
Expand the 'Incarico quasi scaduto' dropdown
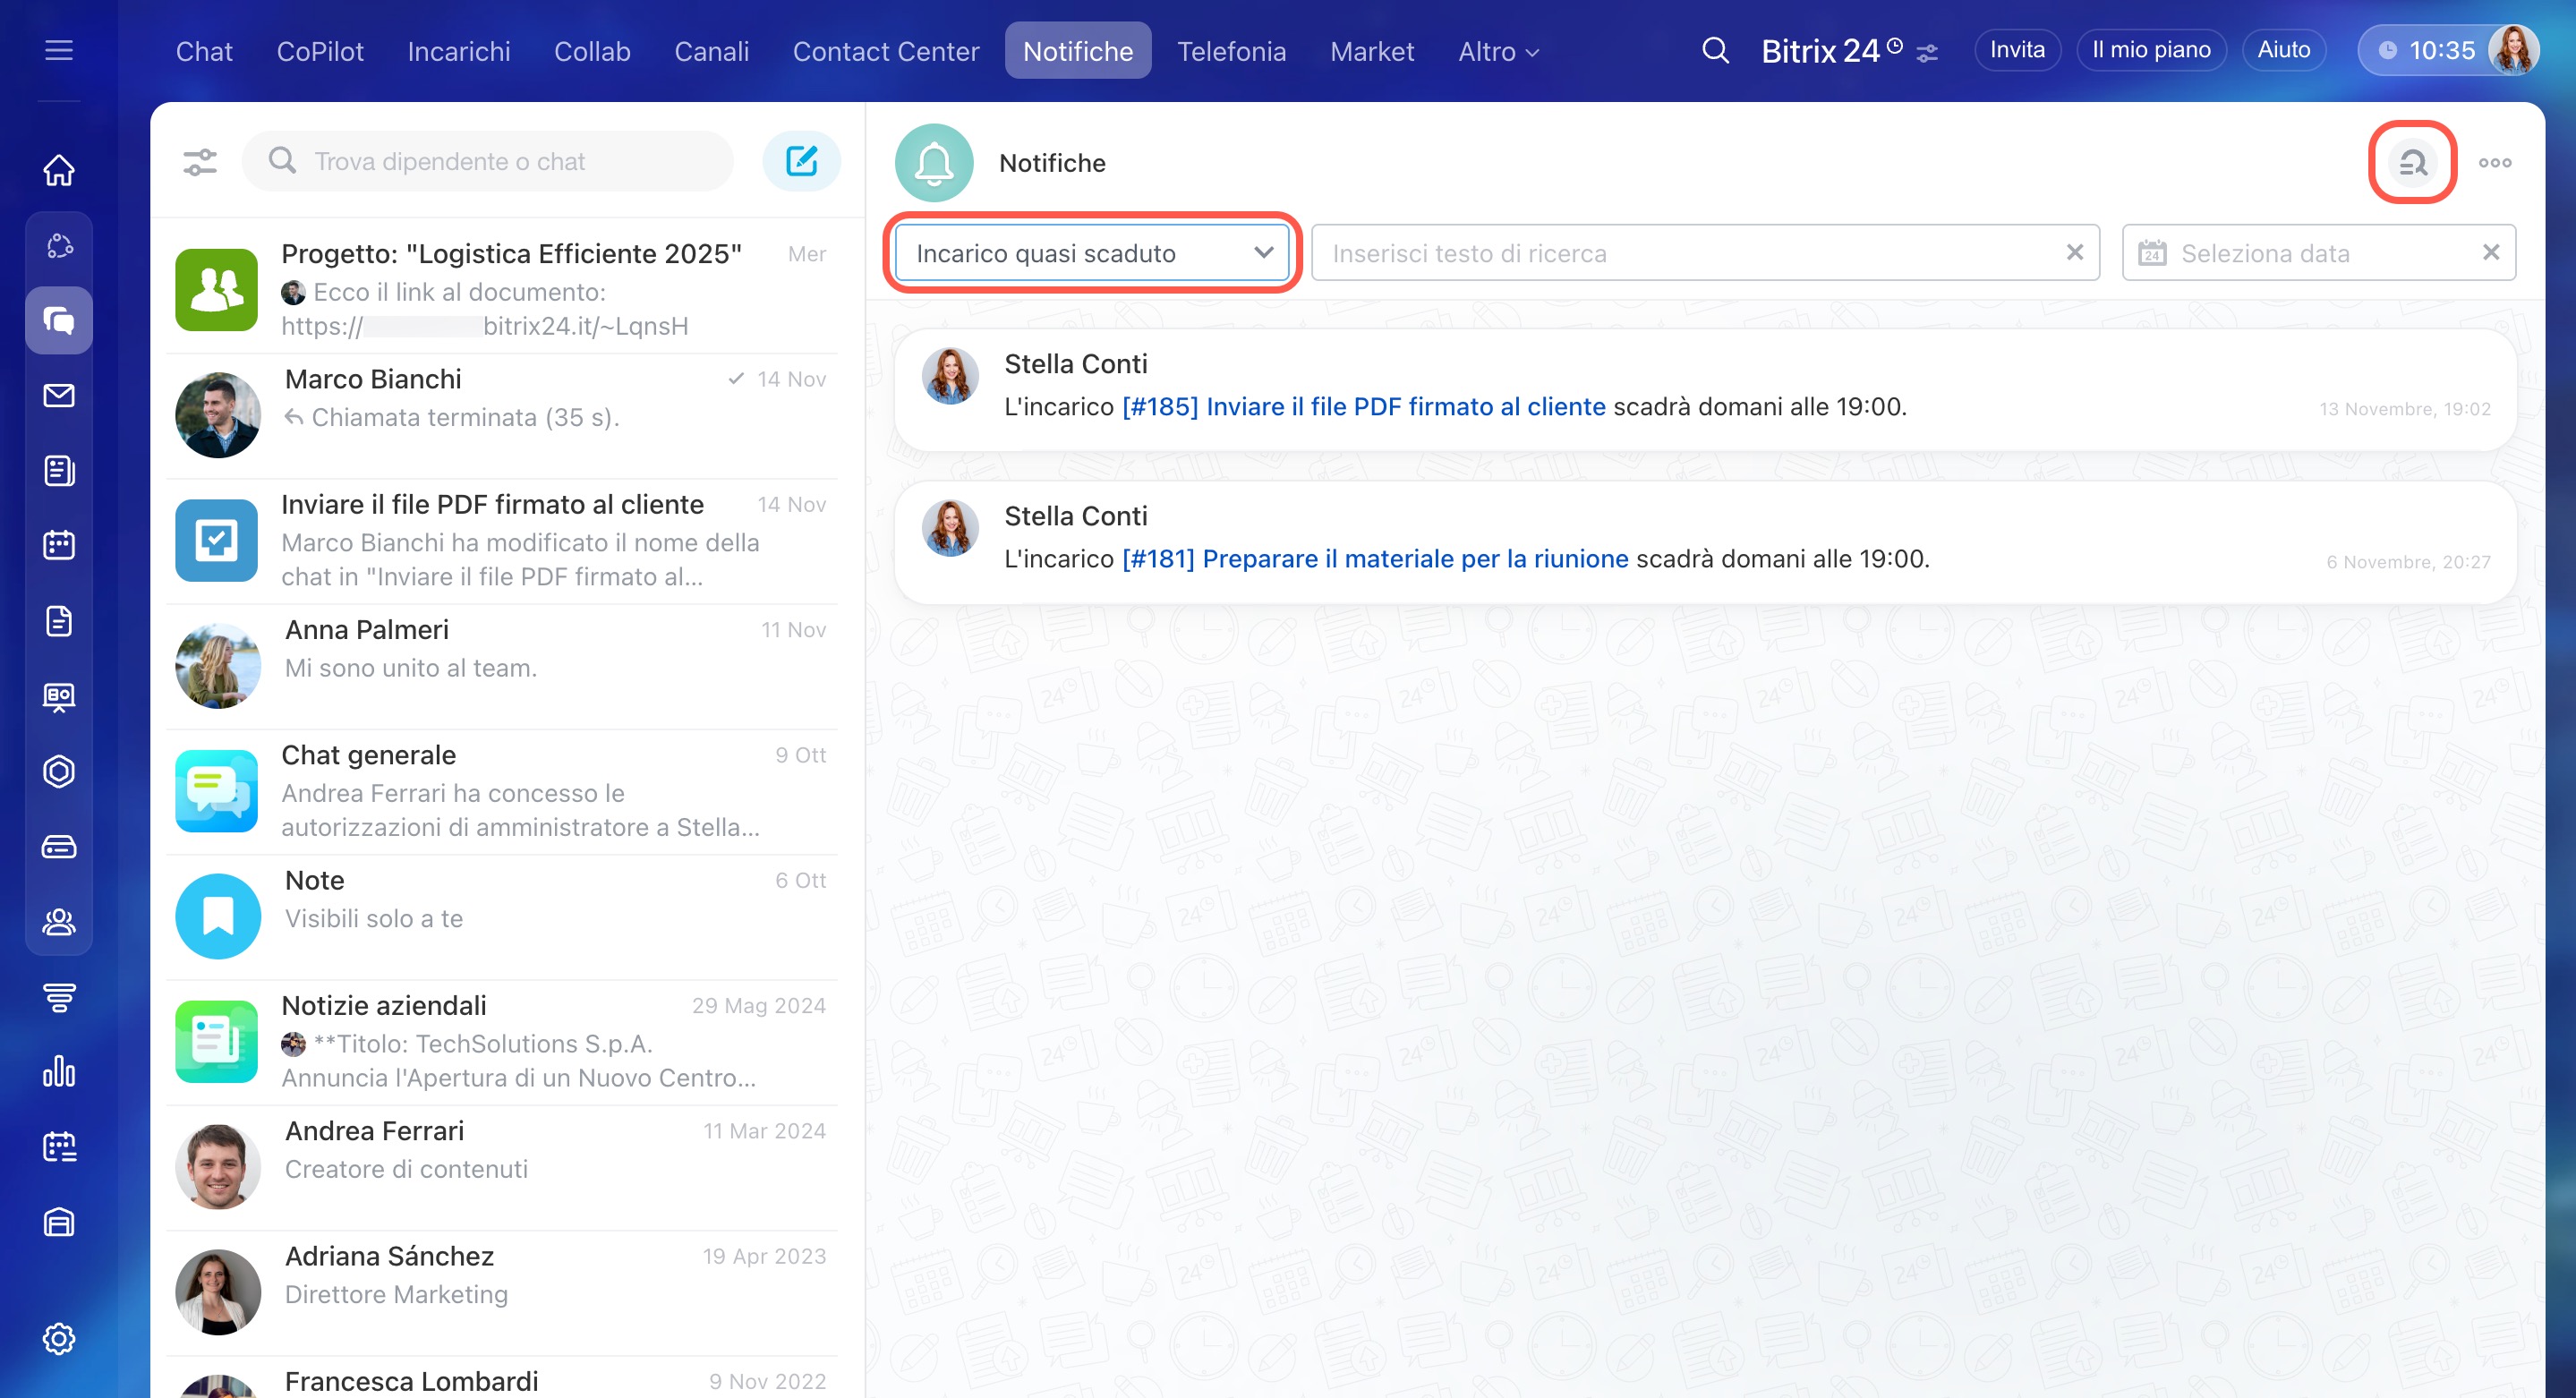tap(1092, 253)
